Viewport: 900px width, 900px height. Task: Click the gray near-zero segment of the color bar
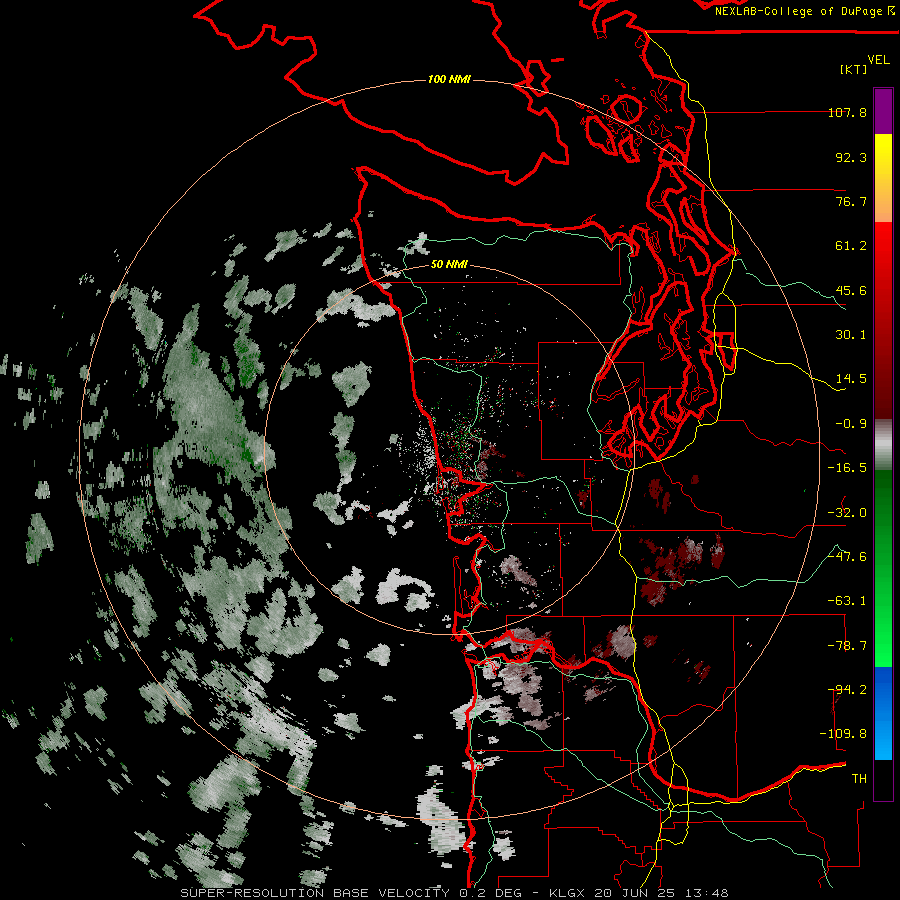[x=883, y=444]
